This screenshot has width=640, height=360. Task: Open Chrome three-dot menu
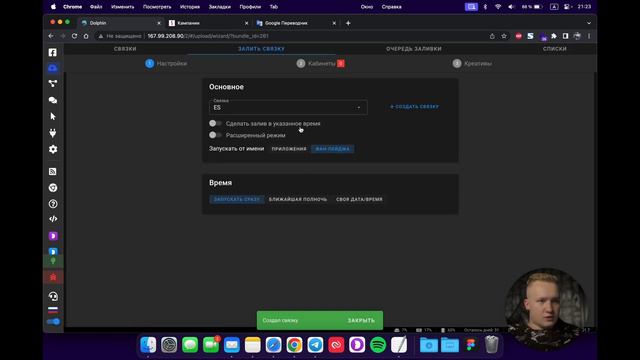[589, 36]
